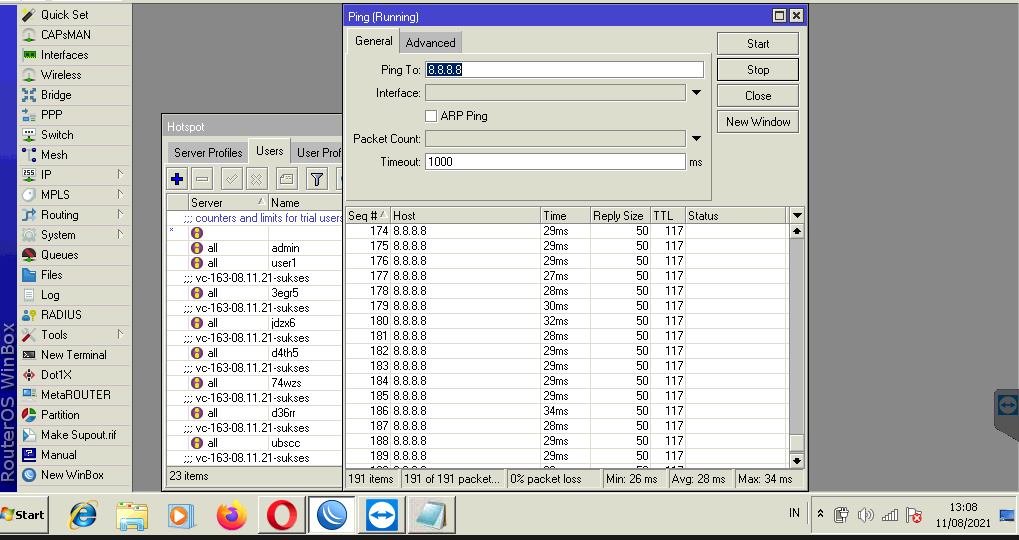Open ping table column chooser dropdown
Screen dimensions: 1019x540
[797, 216]
